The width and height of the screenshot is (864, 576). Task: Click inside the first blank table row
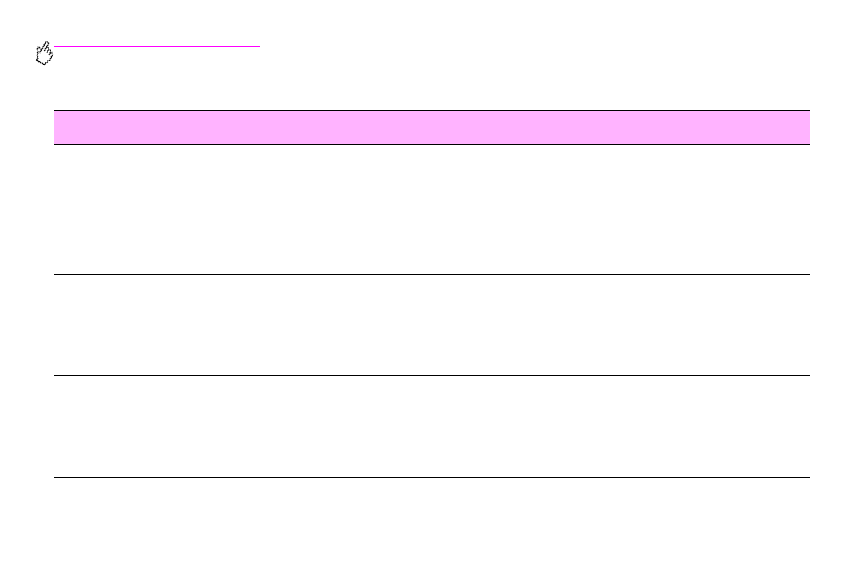tap(431, 209)
